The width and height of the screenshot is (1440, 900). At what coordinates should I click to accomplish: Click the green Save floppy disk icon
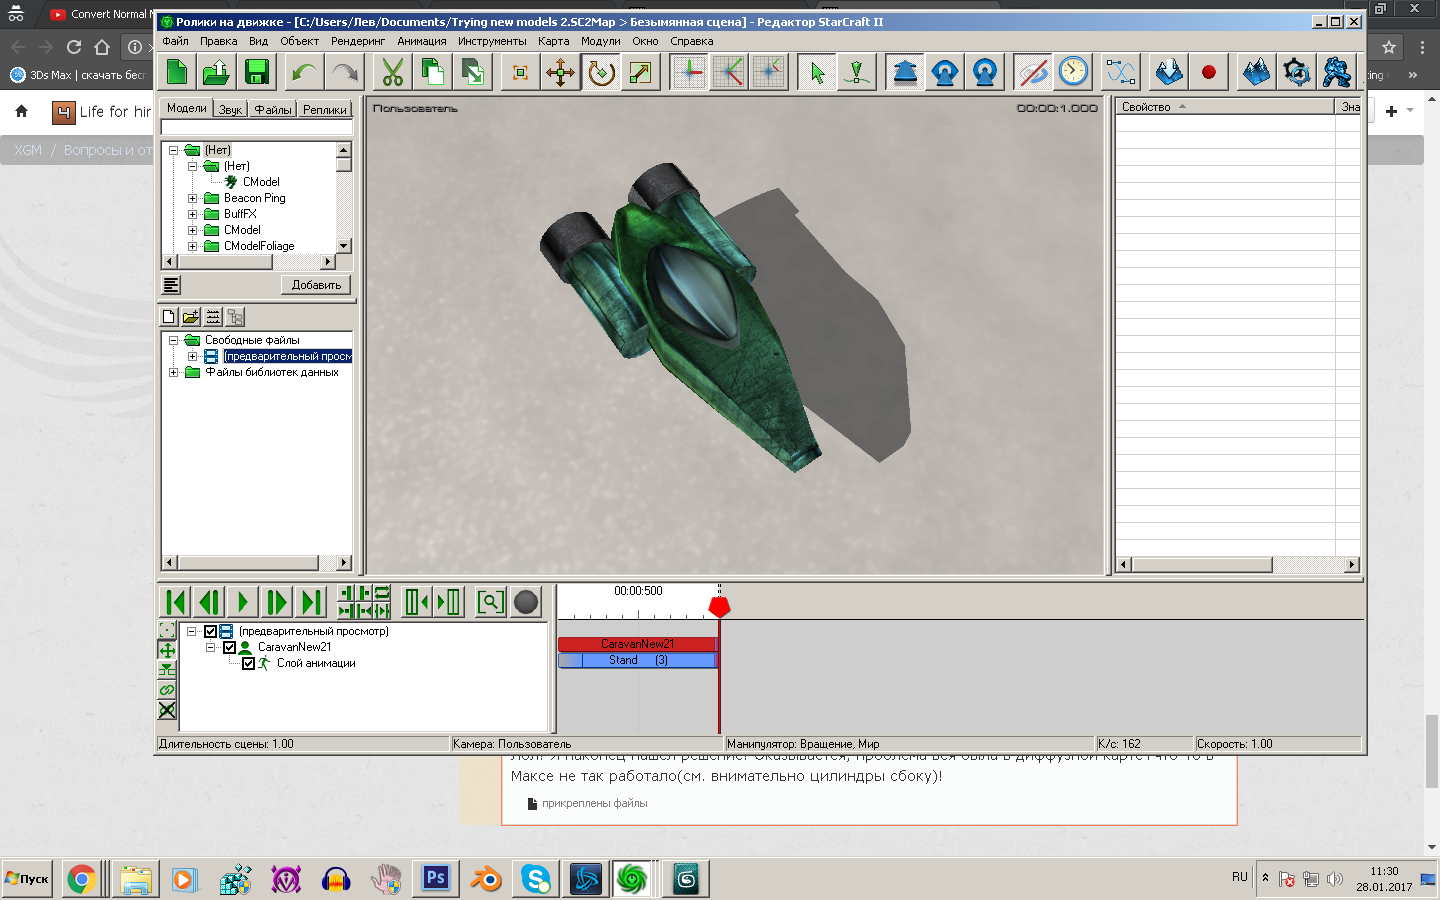[x=257, y=72]
